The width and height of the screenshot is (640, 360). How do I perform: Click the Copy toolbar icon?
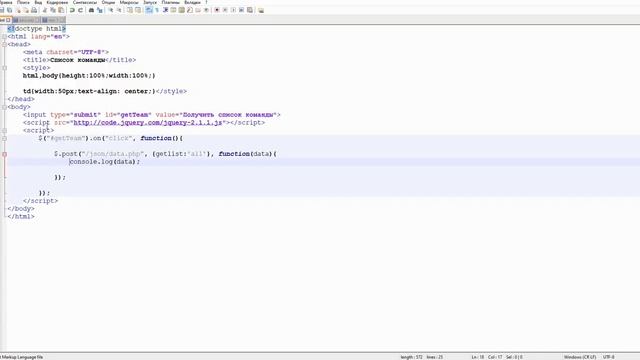pyautogui.click(x=53, y=10)
